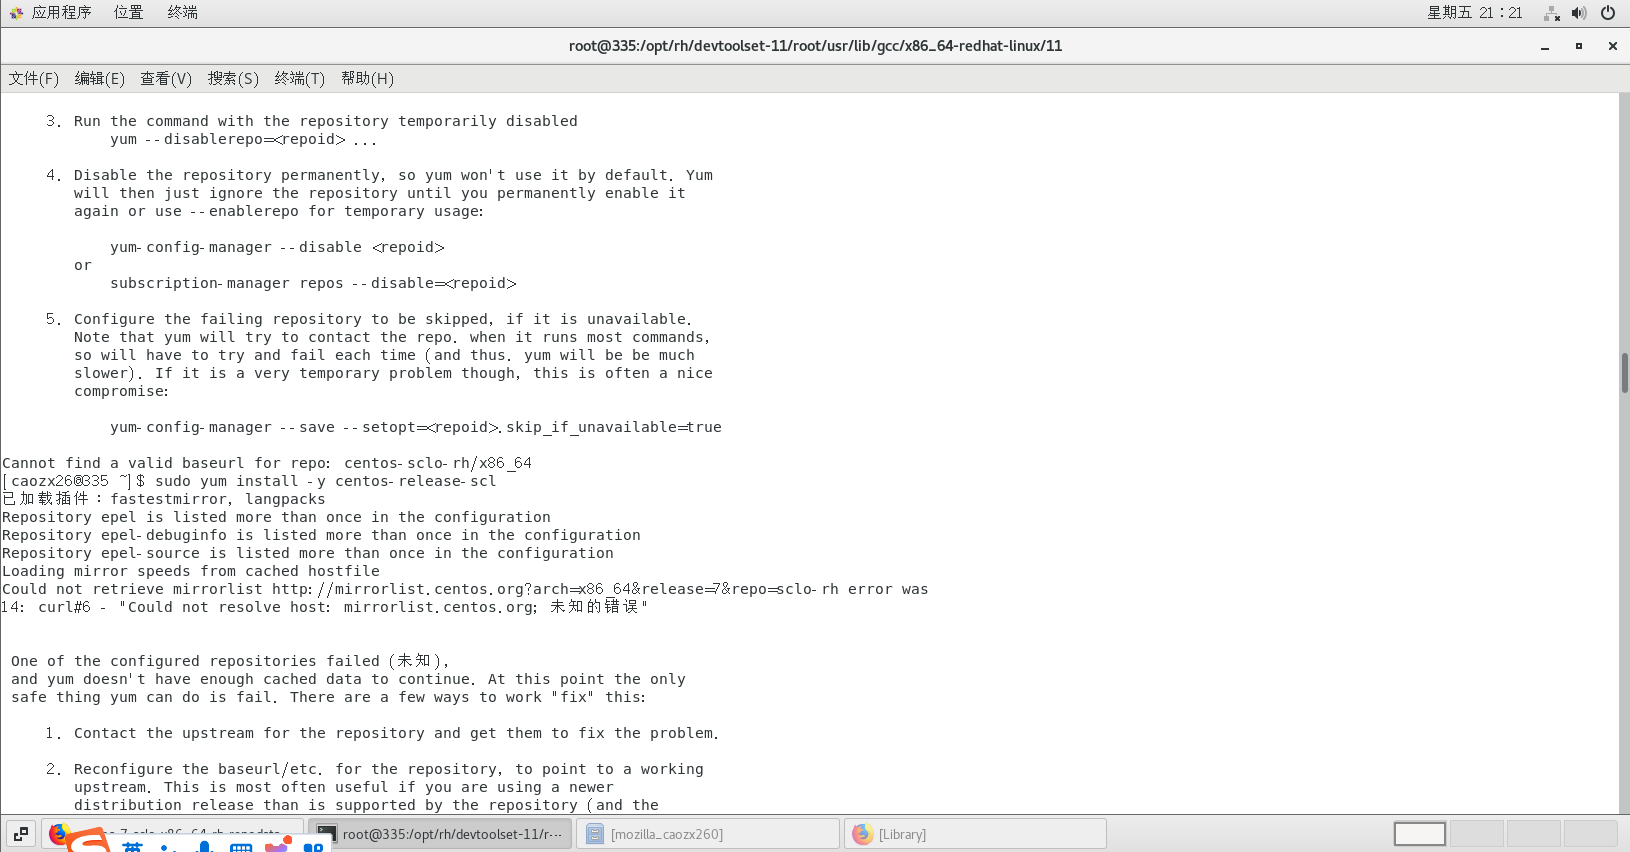Select the third workspace in the switcher

1534,833
